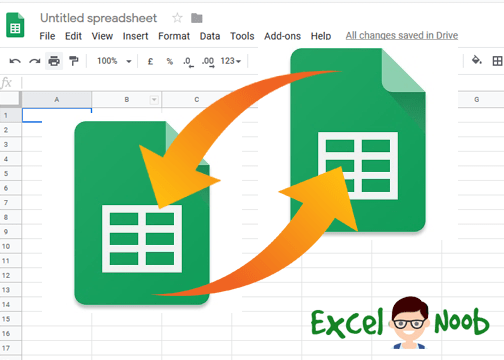Format as currency with pound icon
504x360 pixels.
pos(150,61)
